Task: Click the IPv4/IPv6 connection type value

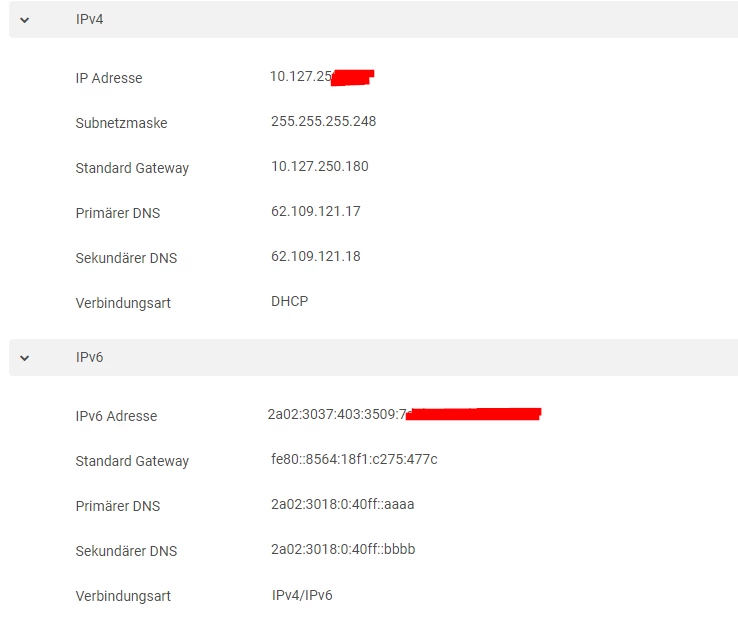Action: pos(302,595)
